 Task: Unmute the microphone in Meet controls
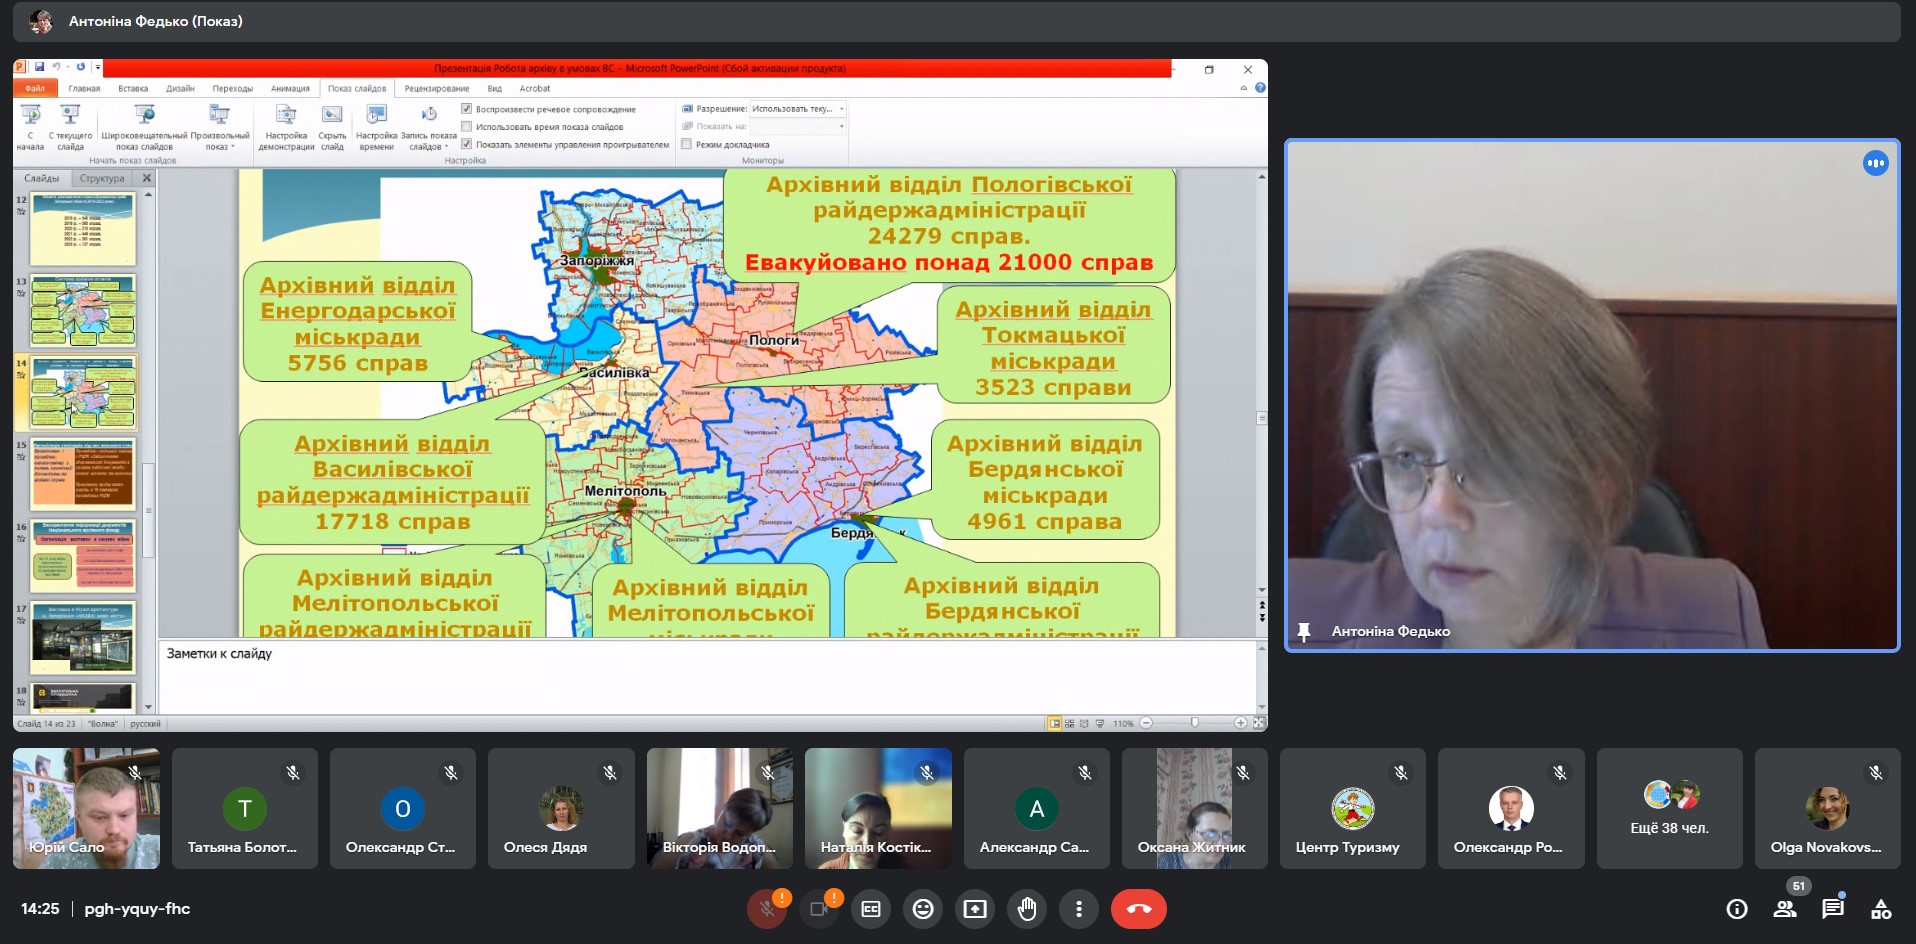pos(767,909)
